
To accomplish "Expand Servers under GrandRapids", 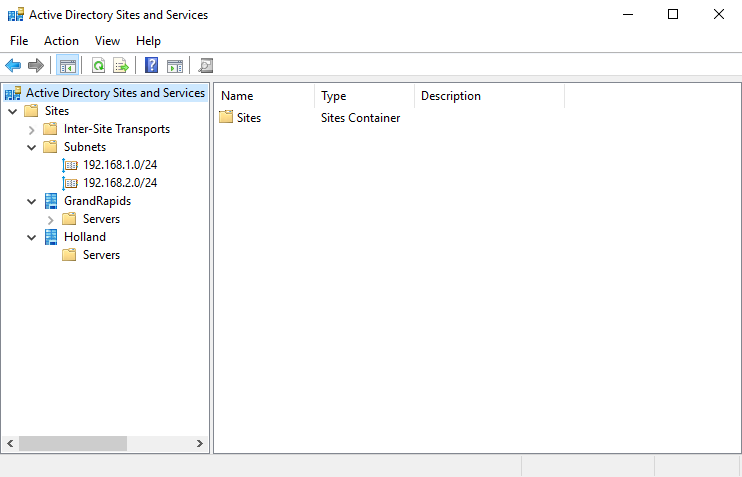I will click(51, 219).
